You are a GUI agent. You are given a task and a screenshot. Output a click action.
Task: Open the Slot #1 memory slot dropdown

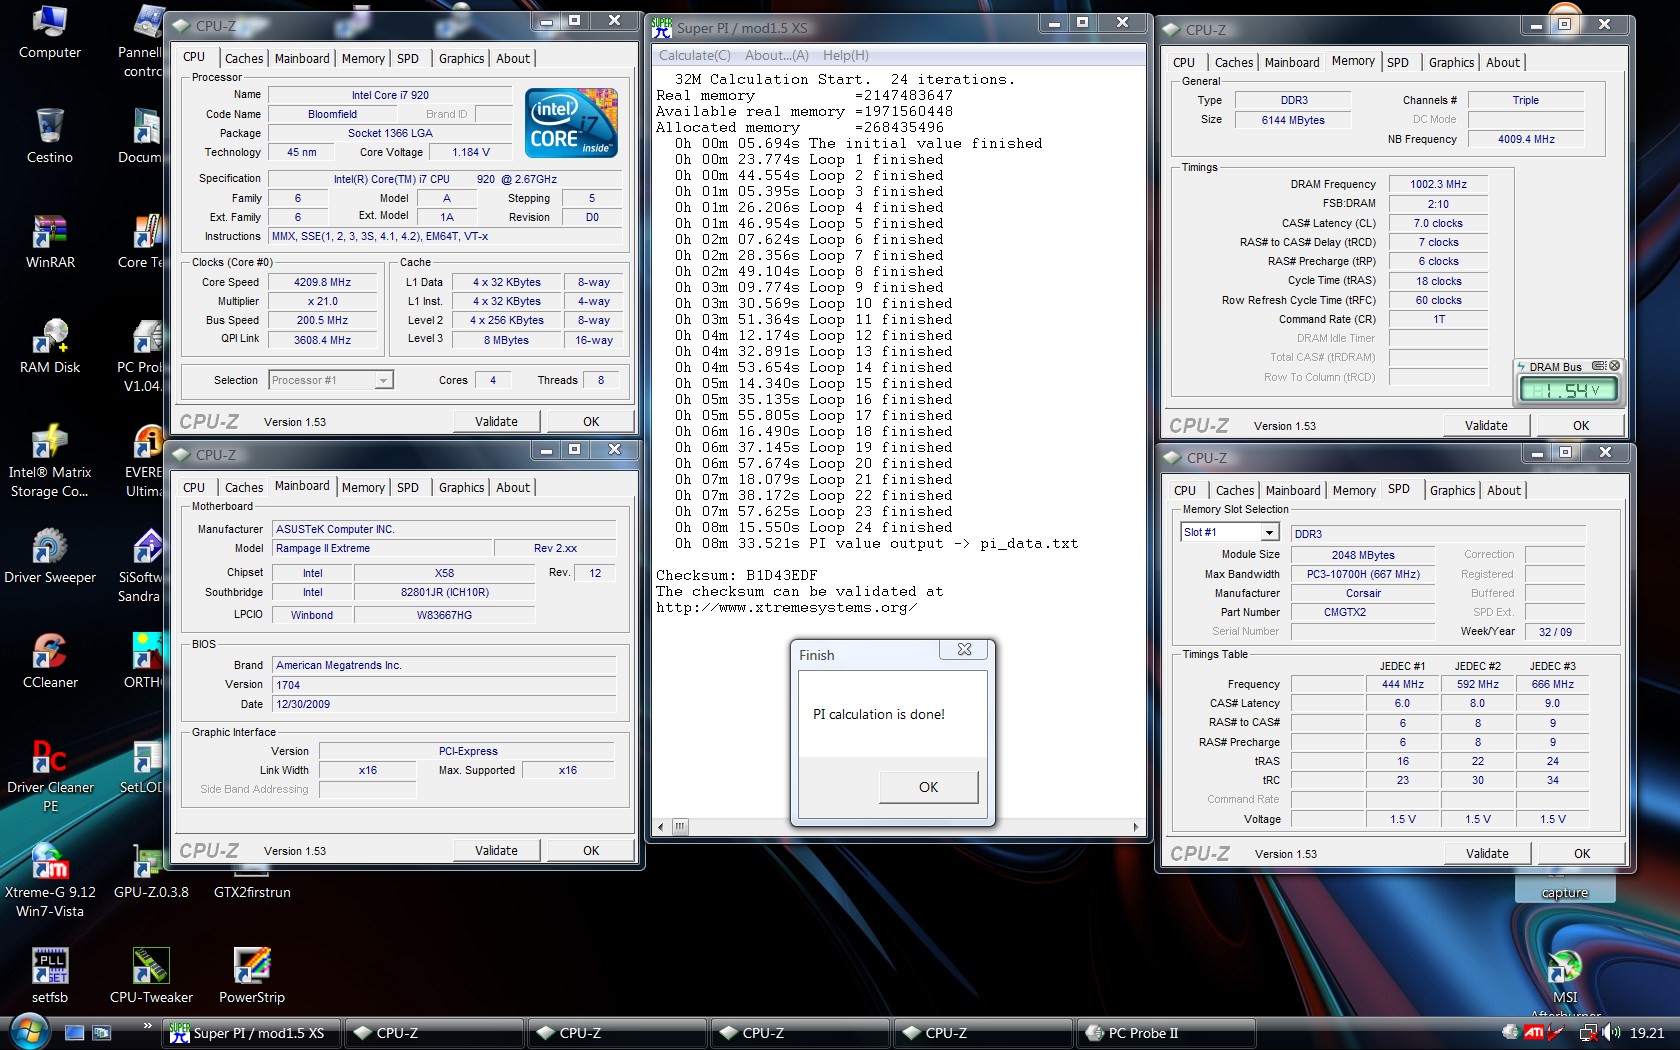click(1269, 533)
